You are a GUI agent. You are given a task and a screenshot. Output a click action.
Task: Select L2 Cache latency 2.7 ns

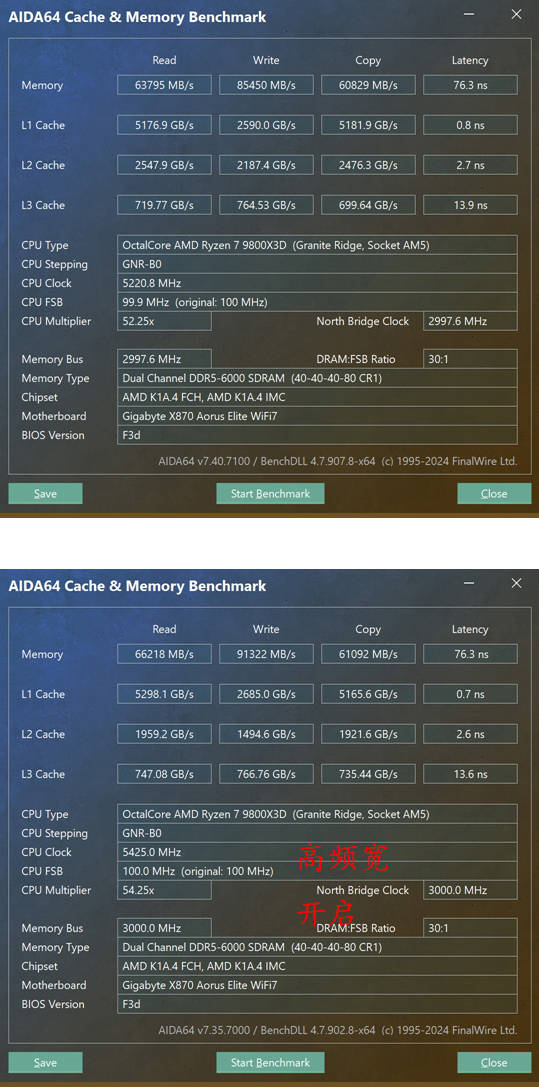(x=470, y=165)
